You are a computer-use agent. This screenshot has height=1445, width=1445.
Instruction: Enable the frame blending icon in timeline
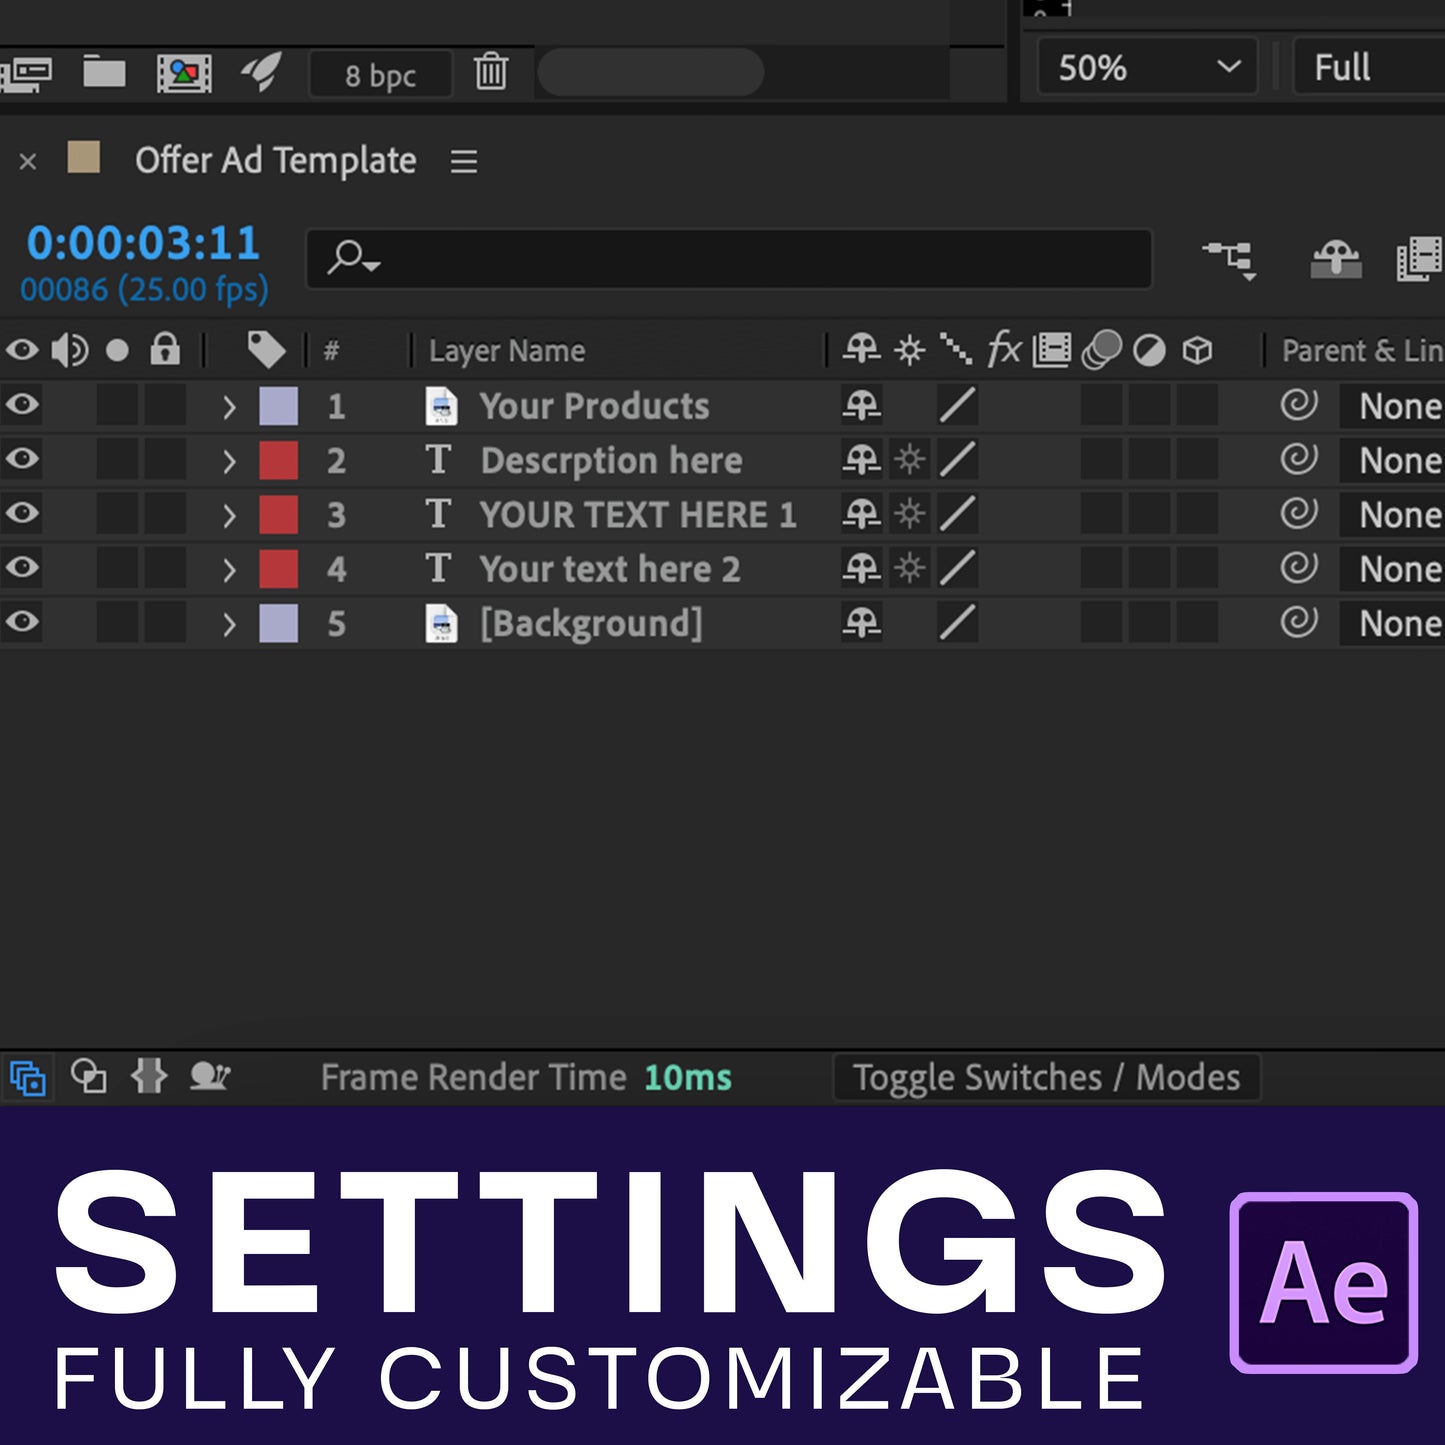tap(1420, 260)
